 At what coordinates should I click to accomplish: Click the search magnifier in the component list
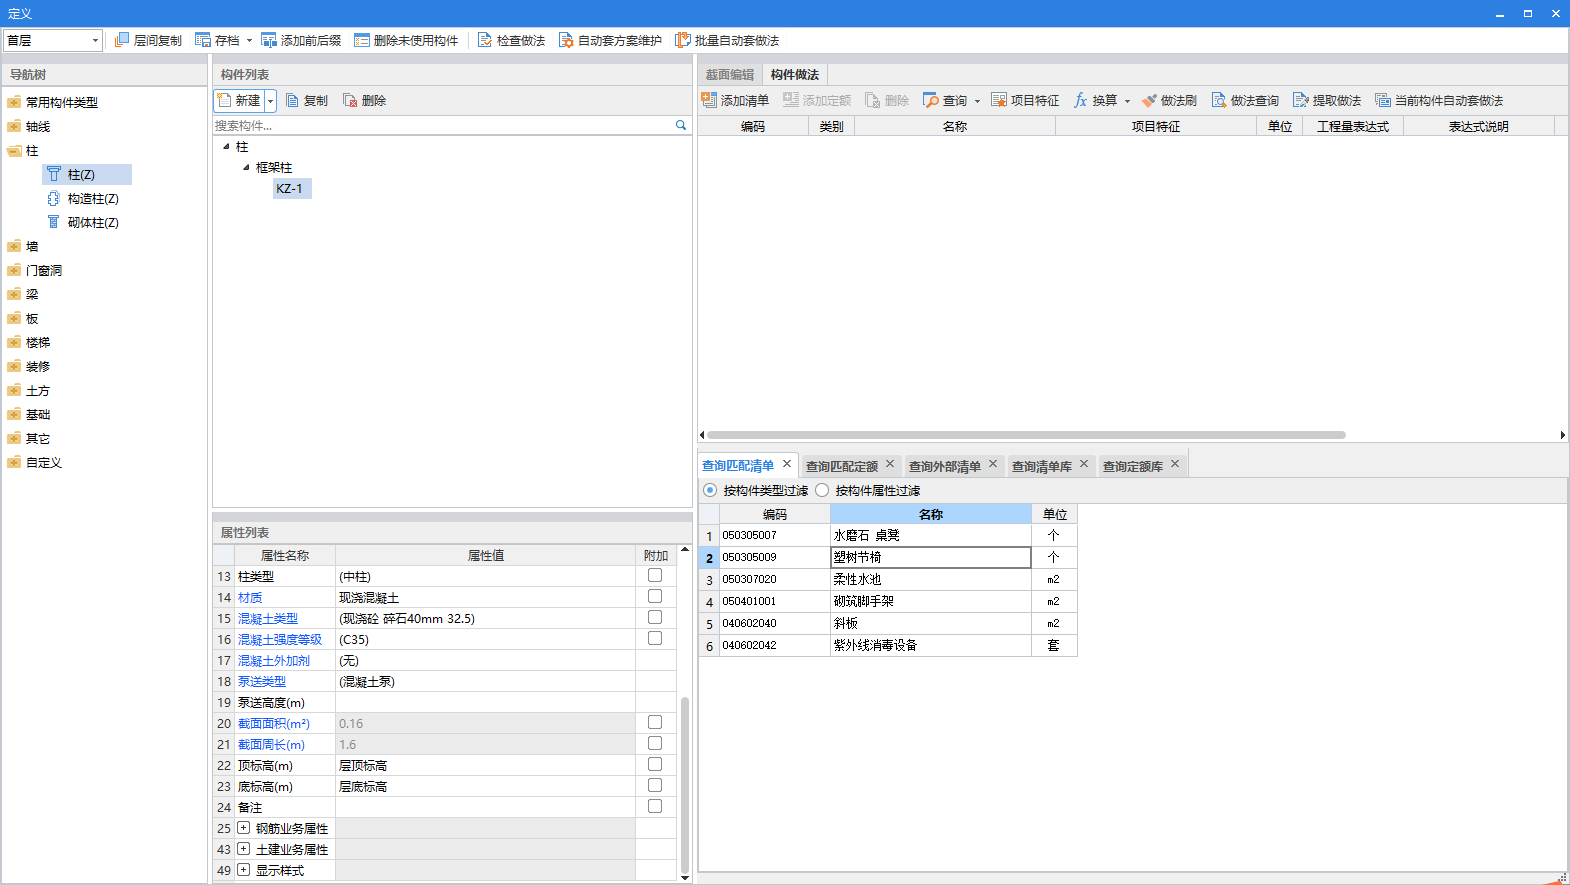pyautogui.click(x=681, y=125)
